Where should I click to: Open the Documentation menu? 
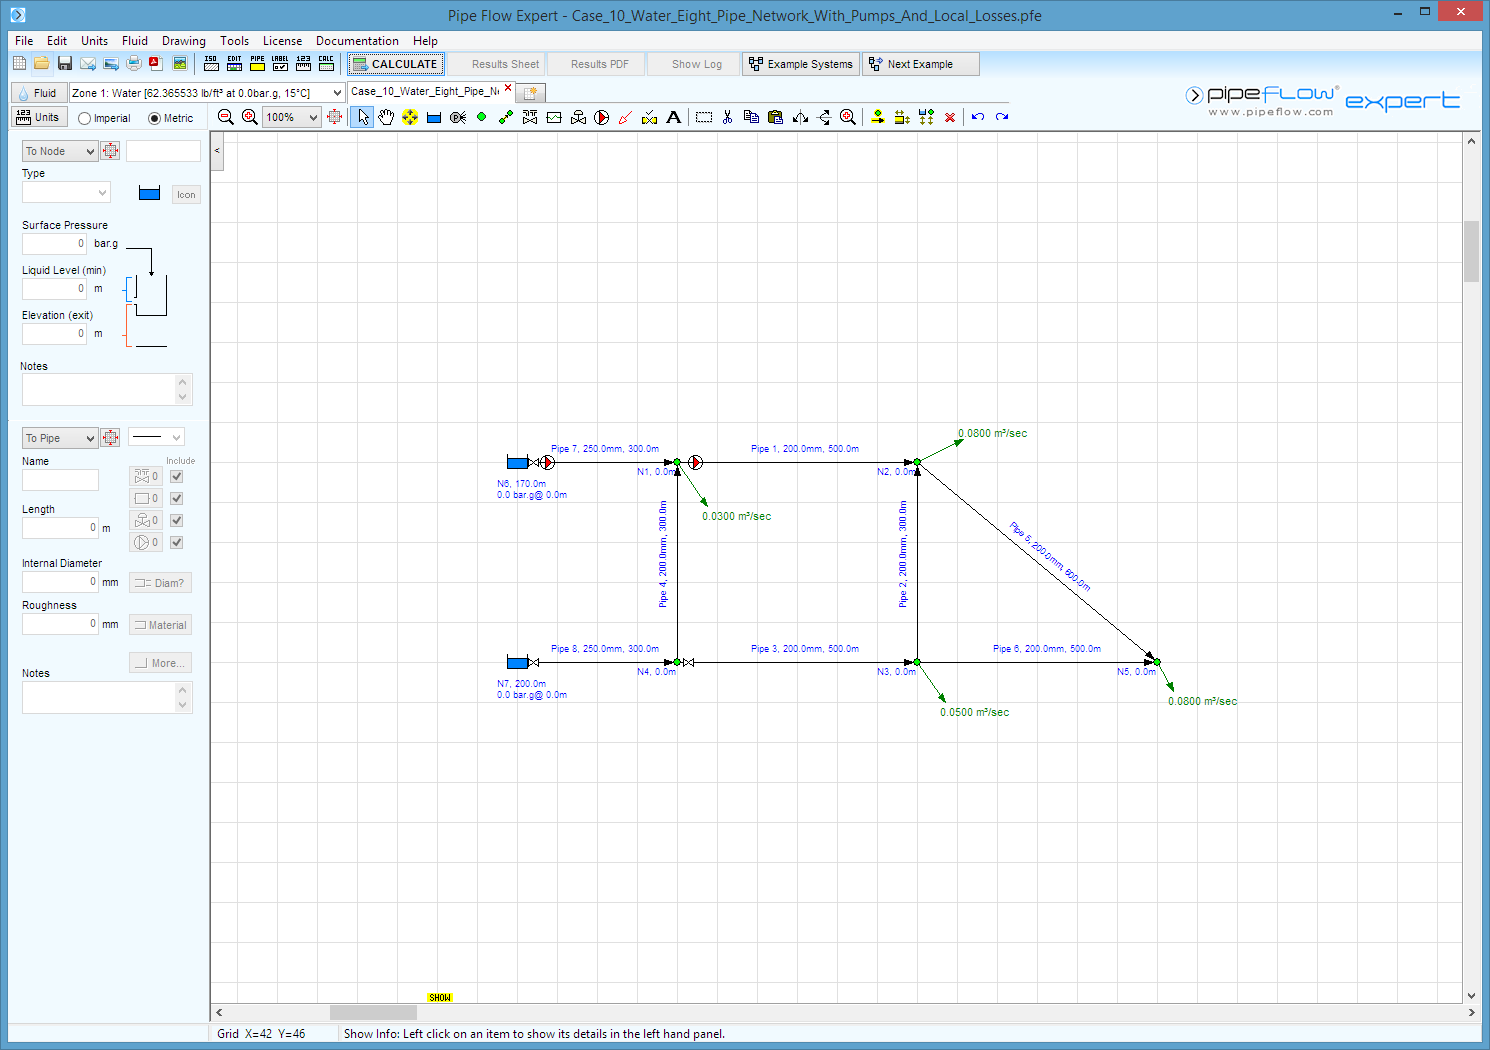[357, 41]
